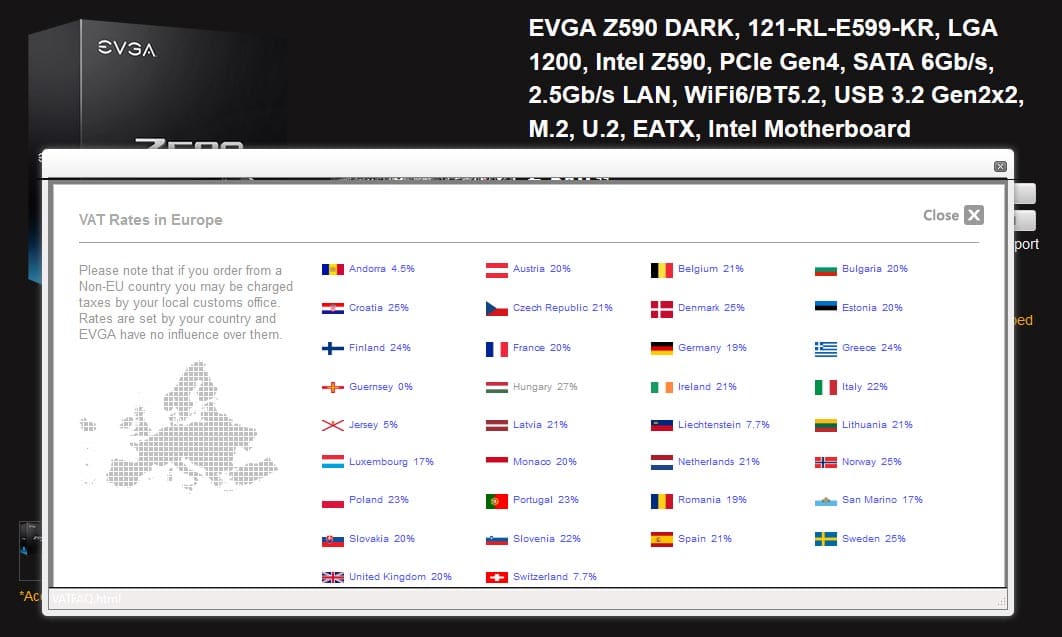Open the Andorra 4.5% link
This screenshot has width=1062, height=637.
point(382,269)
